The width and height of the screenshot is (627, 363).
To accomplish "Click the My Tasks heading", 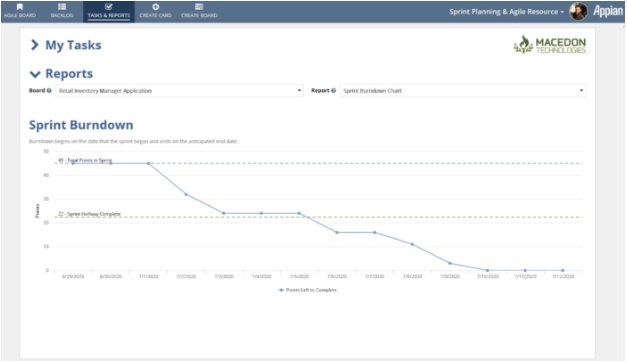I will point(73,45).
